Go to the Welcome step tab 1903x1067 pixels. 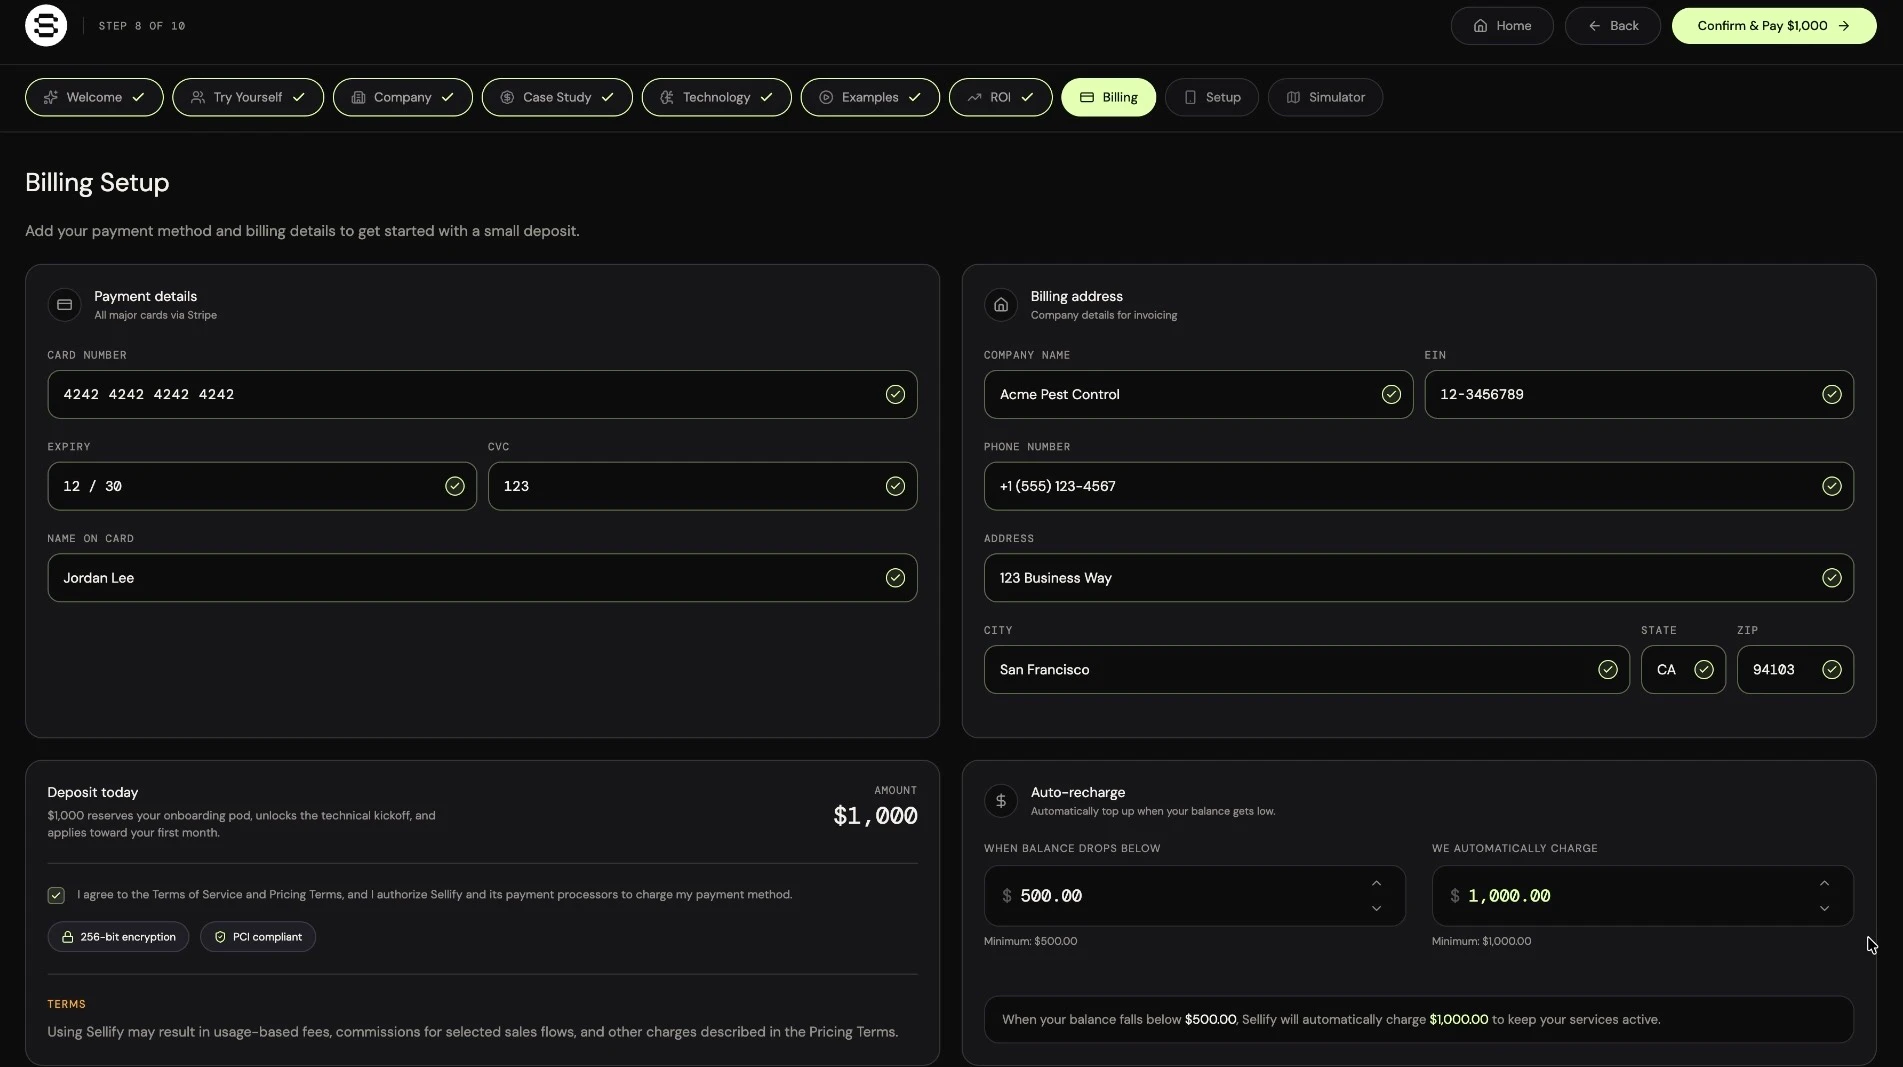[x=94, y=97]
